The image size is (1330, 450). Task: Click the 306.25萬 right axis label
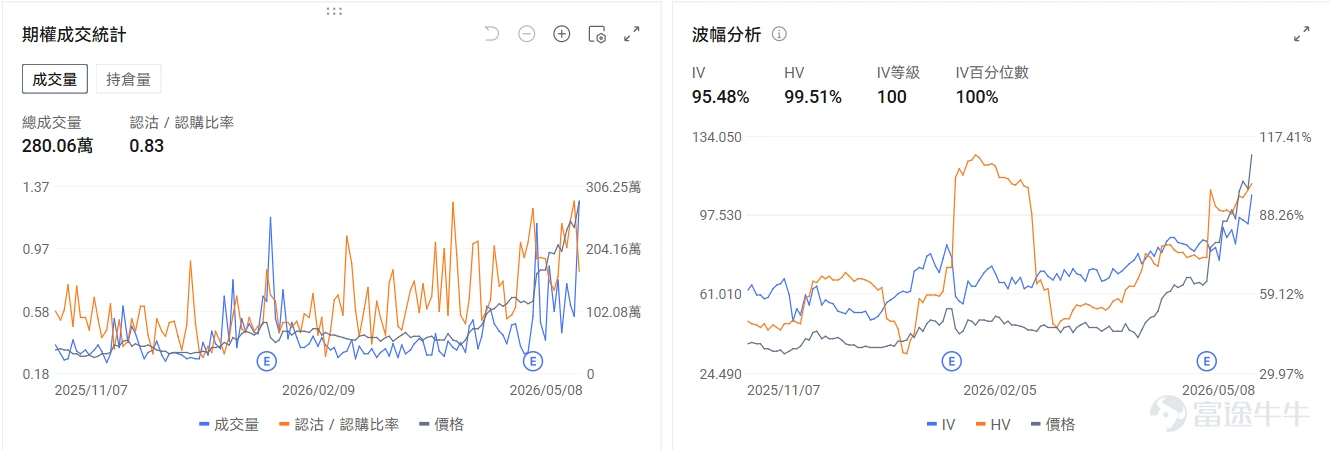[x=613, y=187]
